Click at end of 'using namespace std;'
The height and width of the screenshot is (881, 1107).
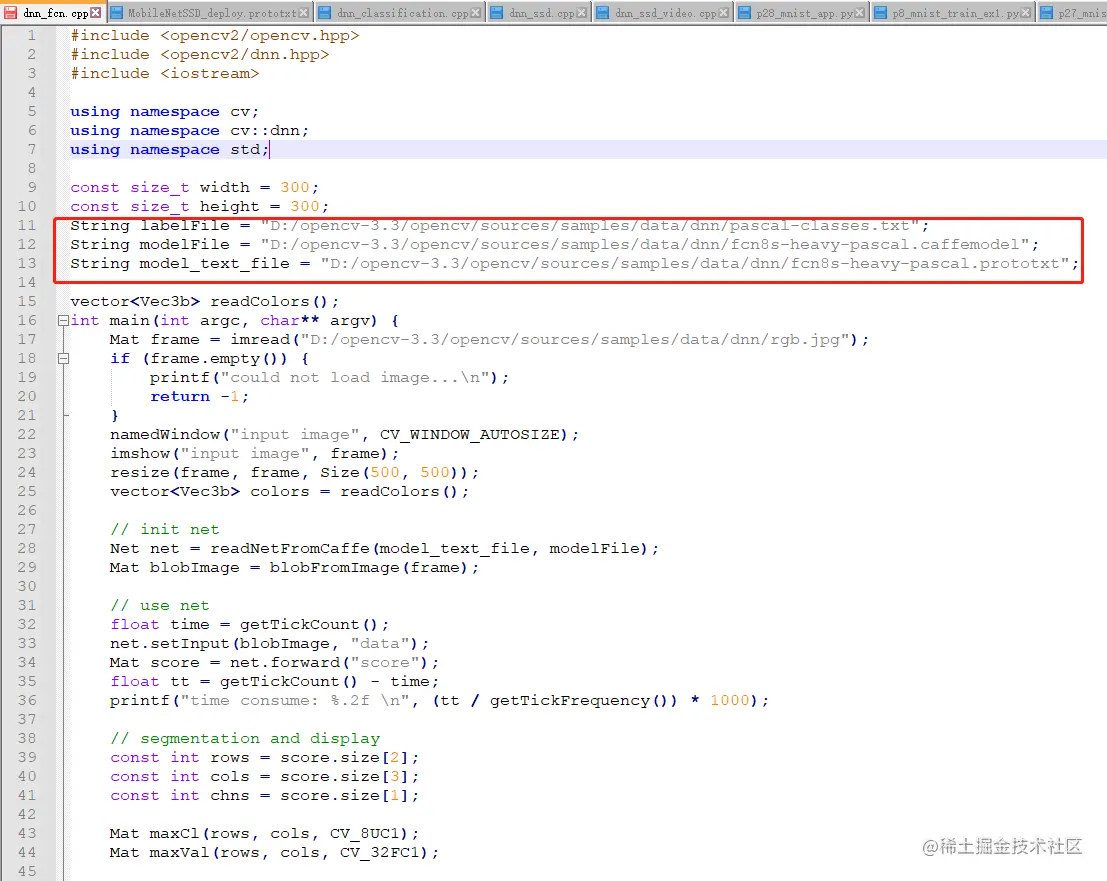pos(269,150)
